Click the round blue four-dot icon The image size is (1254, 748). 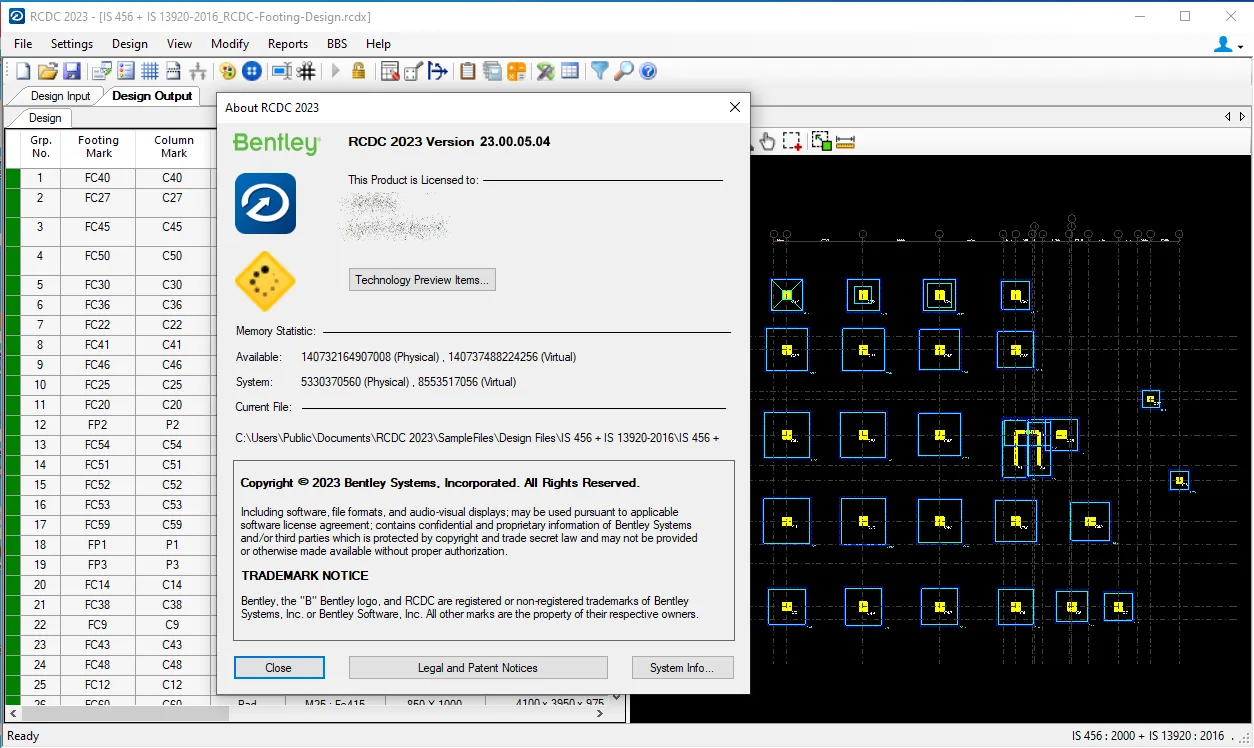[x=252, y=71]
